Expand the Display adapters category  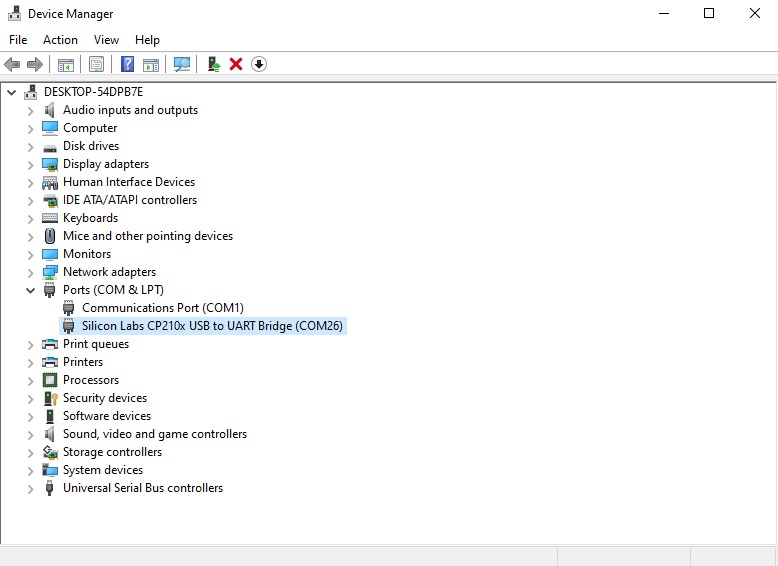(x=31, y=164)
